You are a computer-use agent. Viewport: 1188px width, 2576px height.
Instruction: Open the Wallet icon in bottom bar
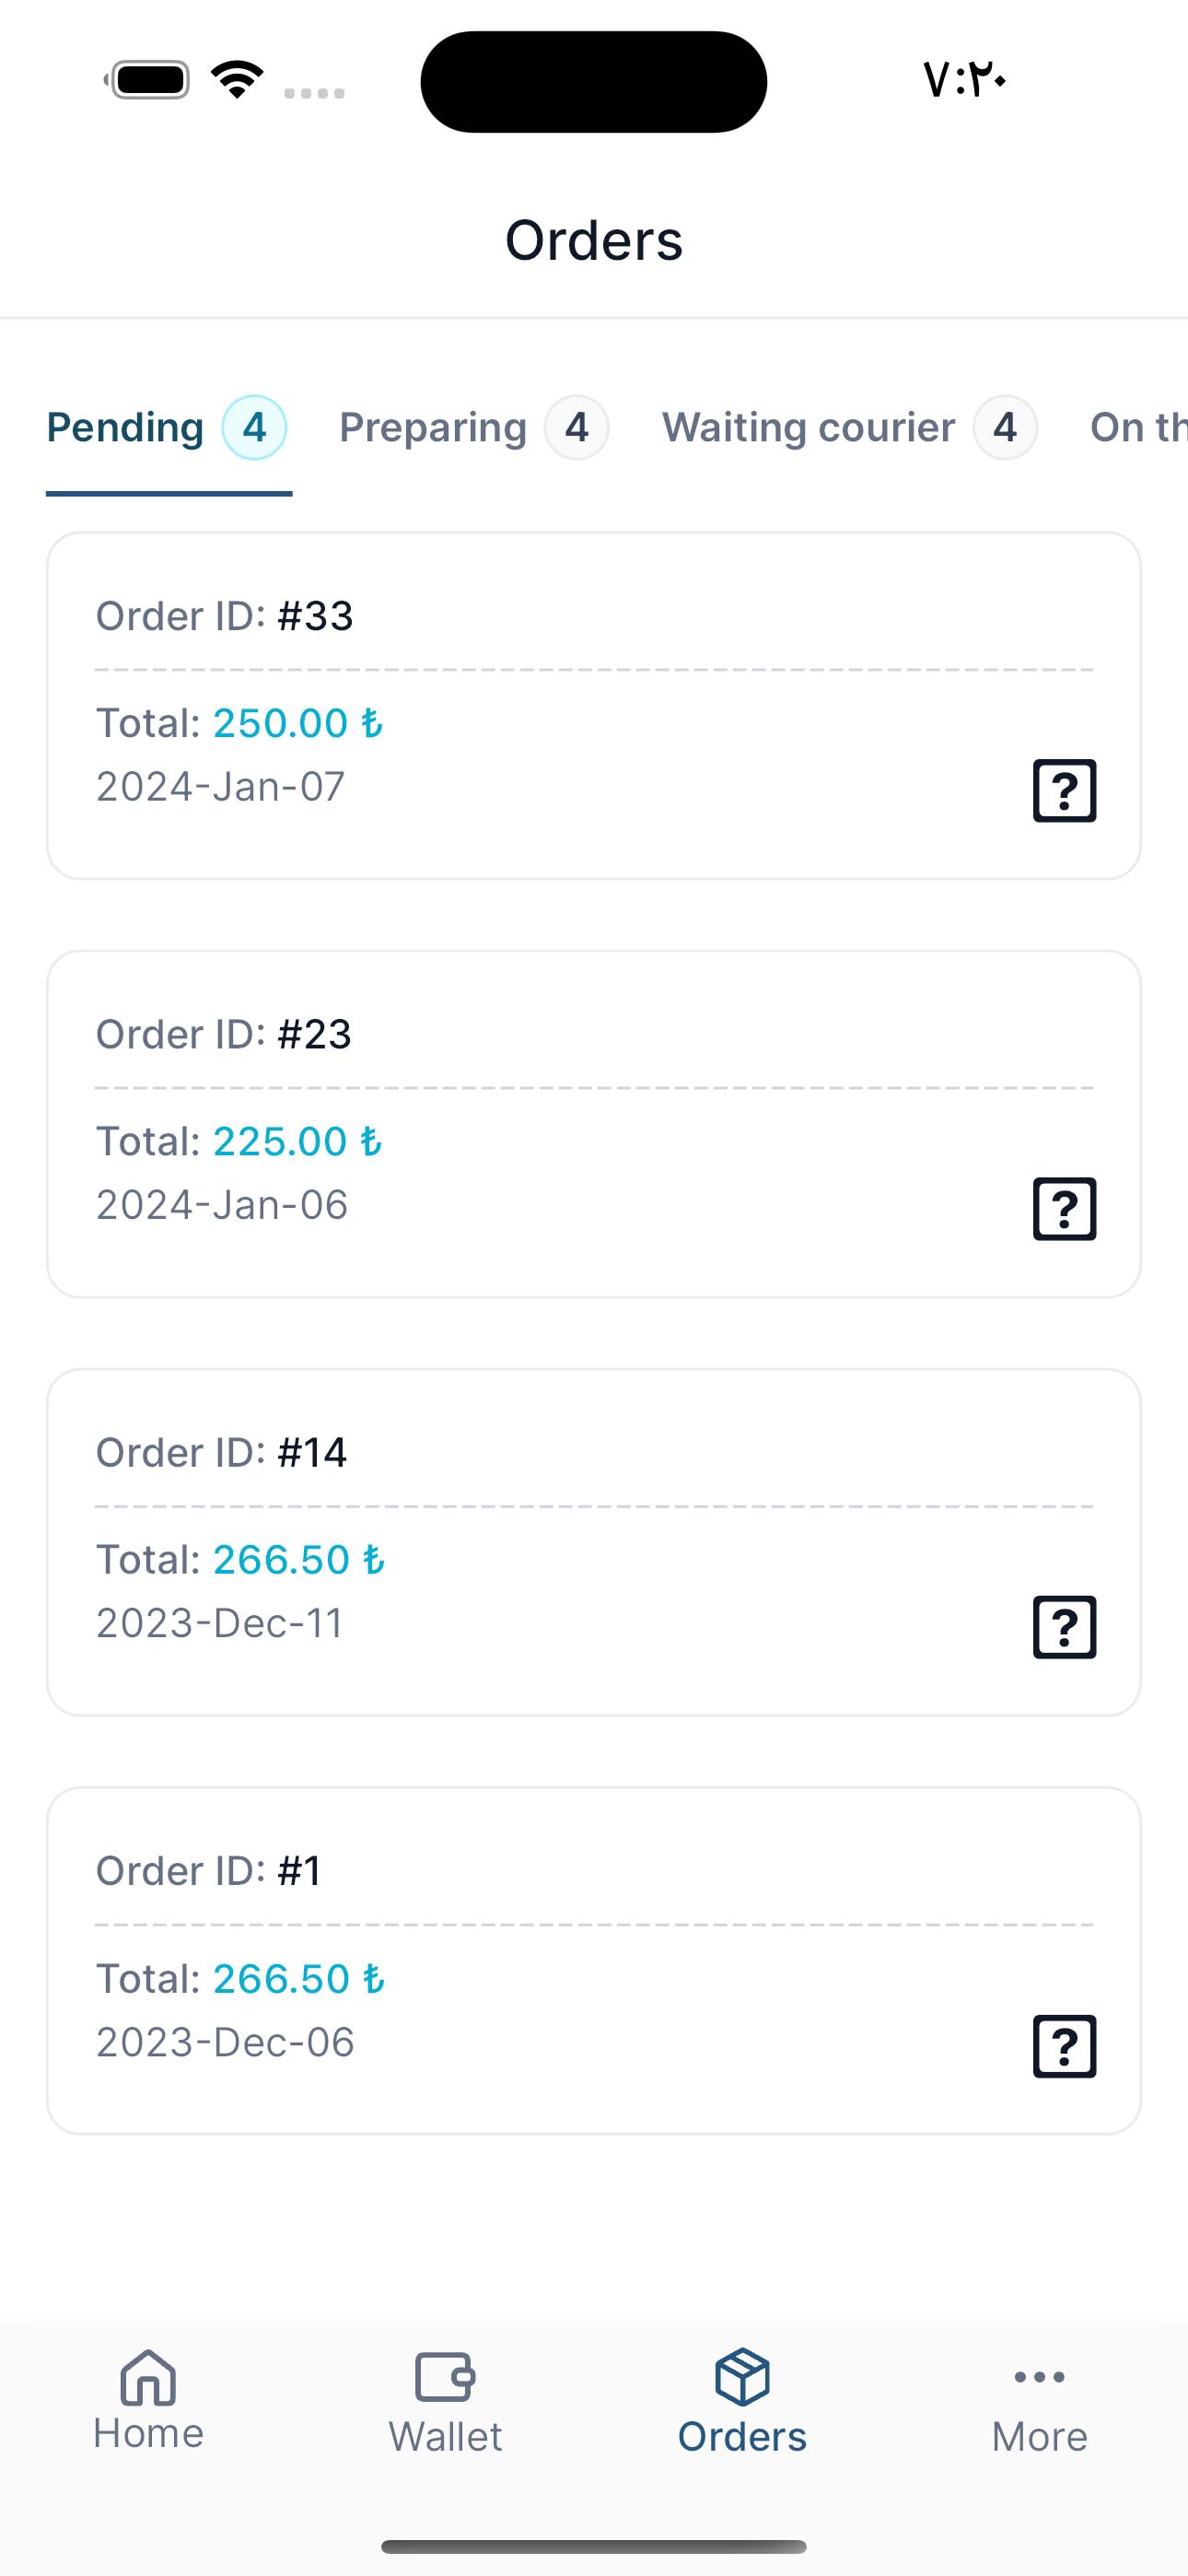[x=445, y=2377]
